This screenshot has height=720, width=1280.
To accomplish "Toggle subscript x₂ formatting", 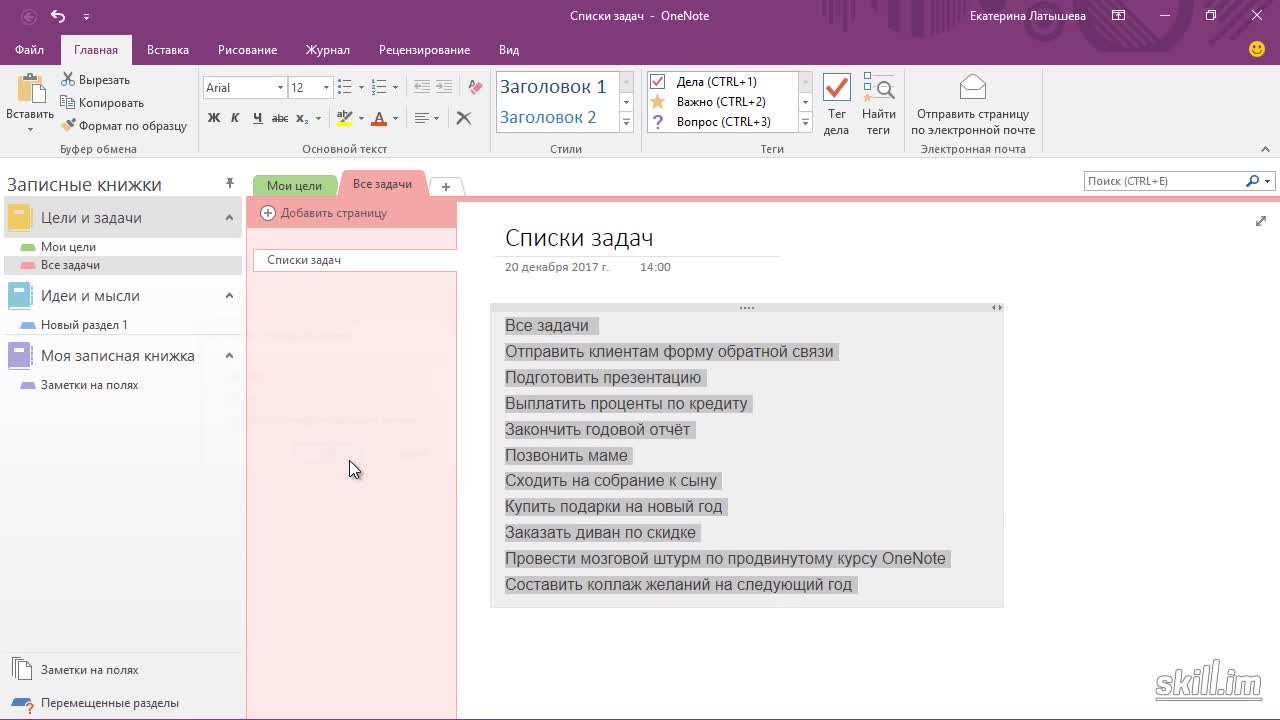I will coord(303,118).
